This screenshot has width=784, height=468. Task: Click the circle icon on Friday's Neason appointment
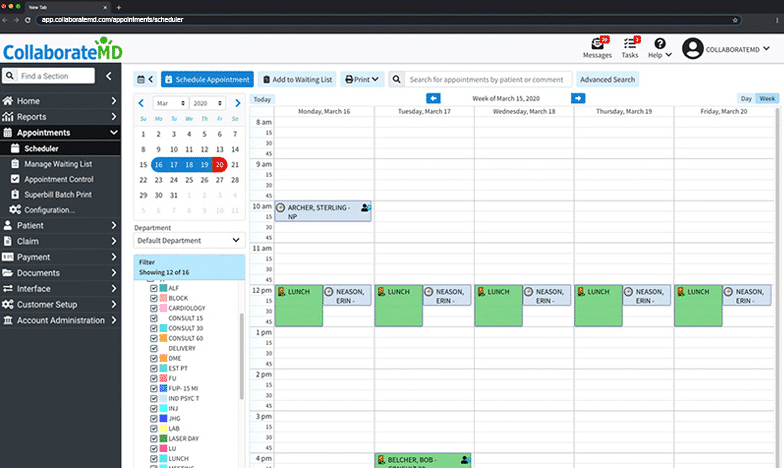pyautogui.click(x=728, y=292)
